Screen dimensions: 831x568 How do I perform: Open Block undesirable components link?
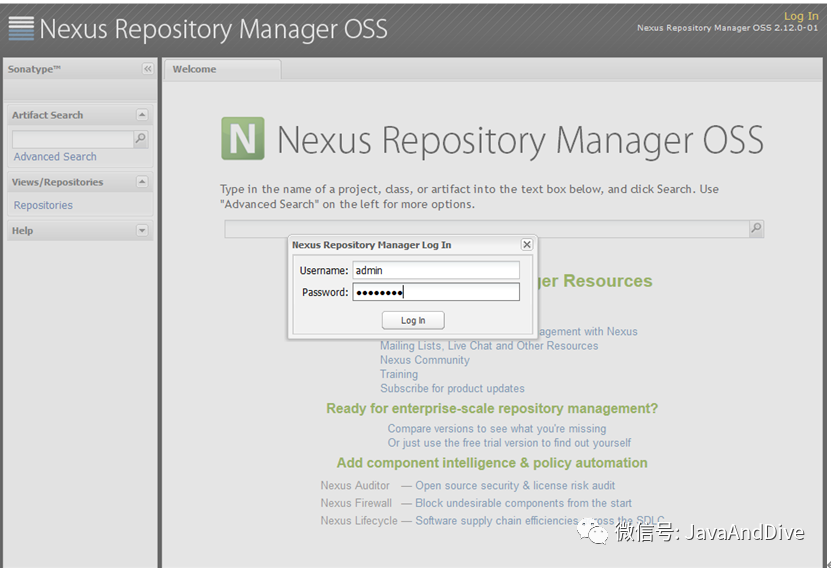(523, 503)
